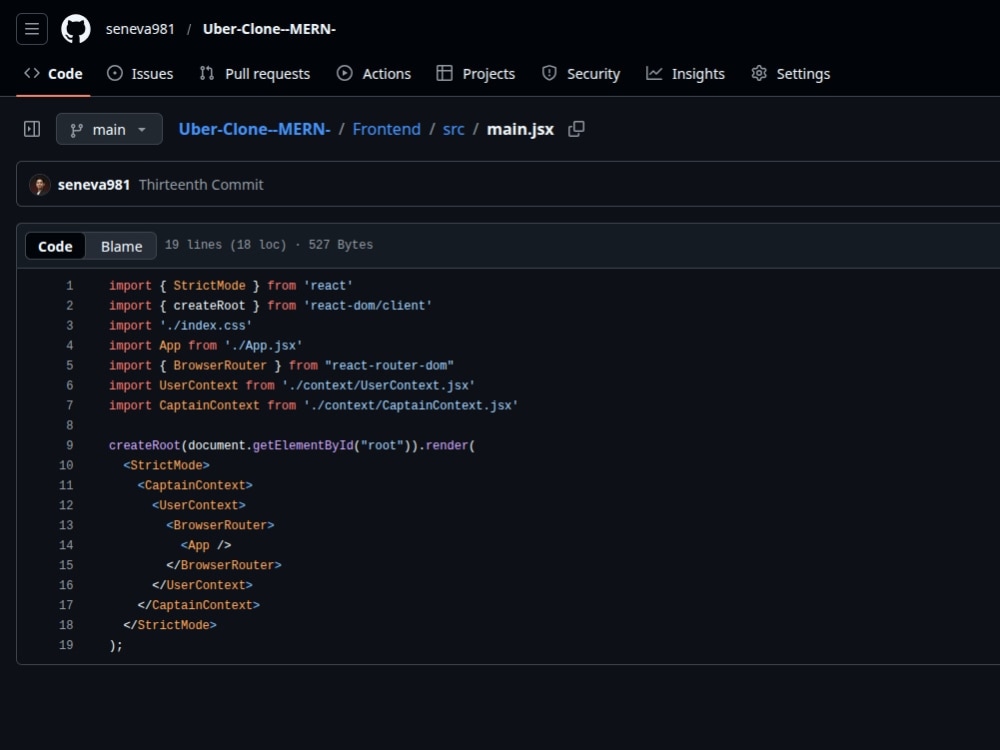Viewport: 1000px width, 750px height.
Task: Open the Thirteenth Commit message link
Action: 201,185
